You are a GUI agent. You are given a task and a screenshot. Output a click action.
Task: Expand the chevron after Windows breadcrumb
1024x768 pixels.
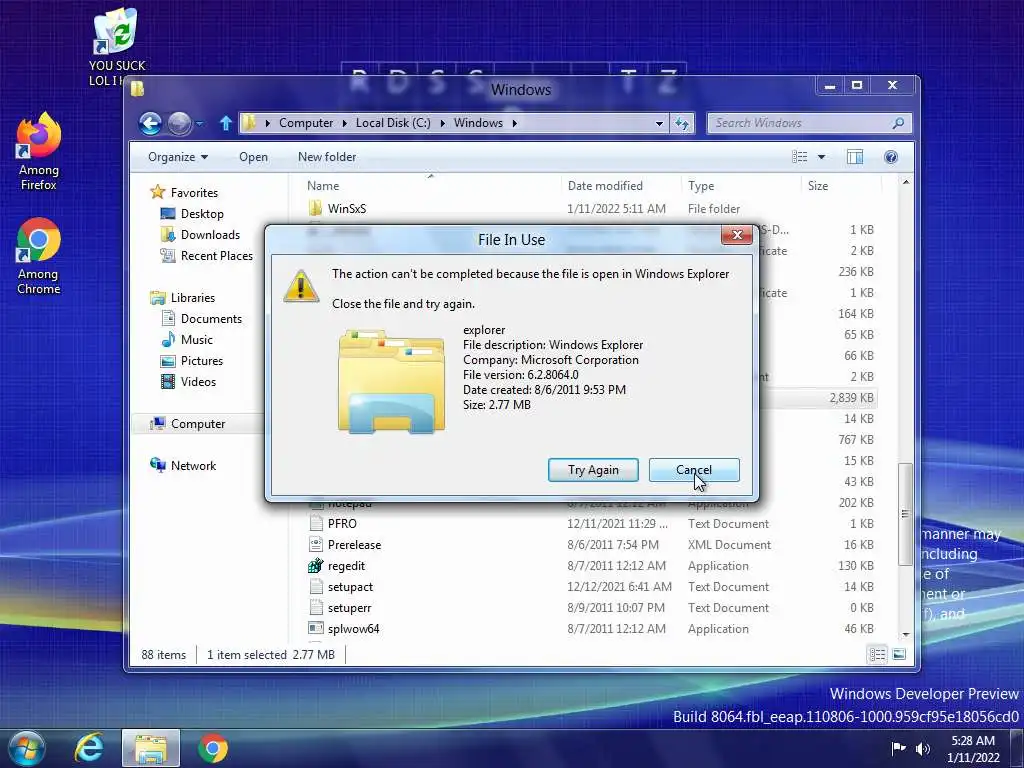pos(515,123)
